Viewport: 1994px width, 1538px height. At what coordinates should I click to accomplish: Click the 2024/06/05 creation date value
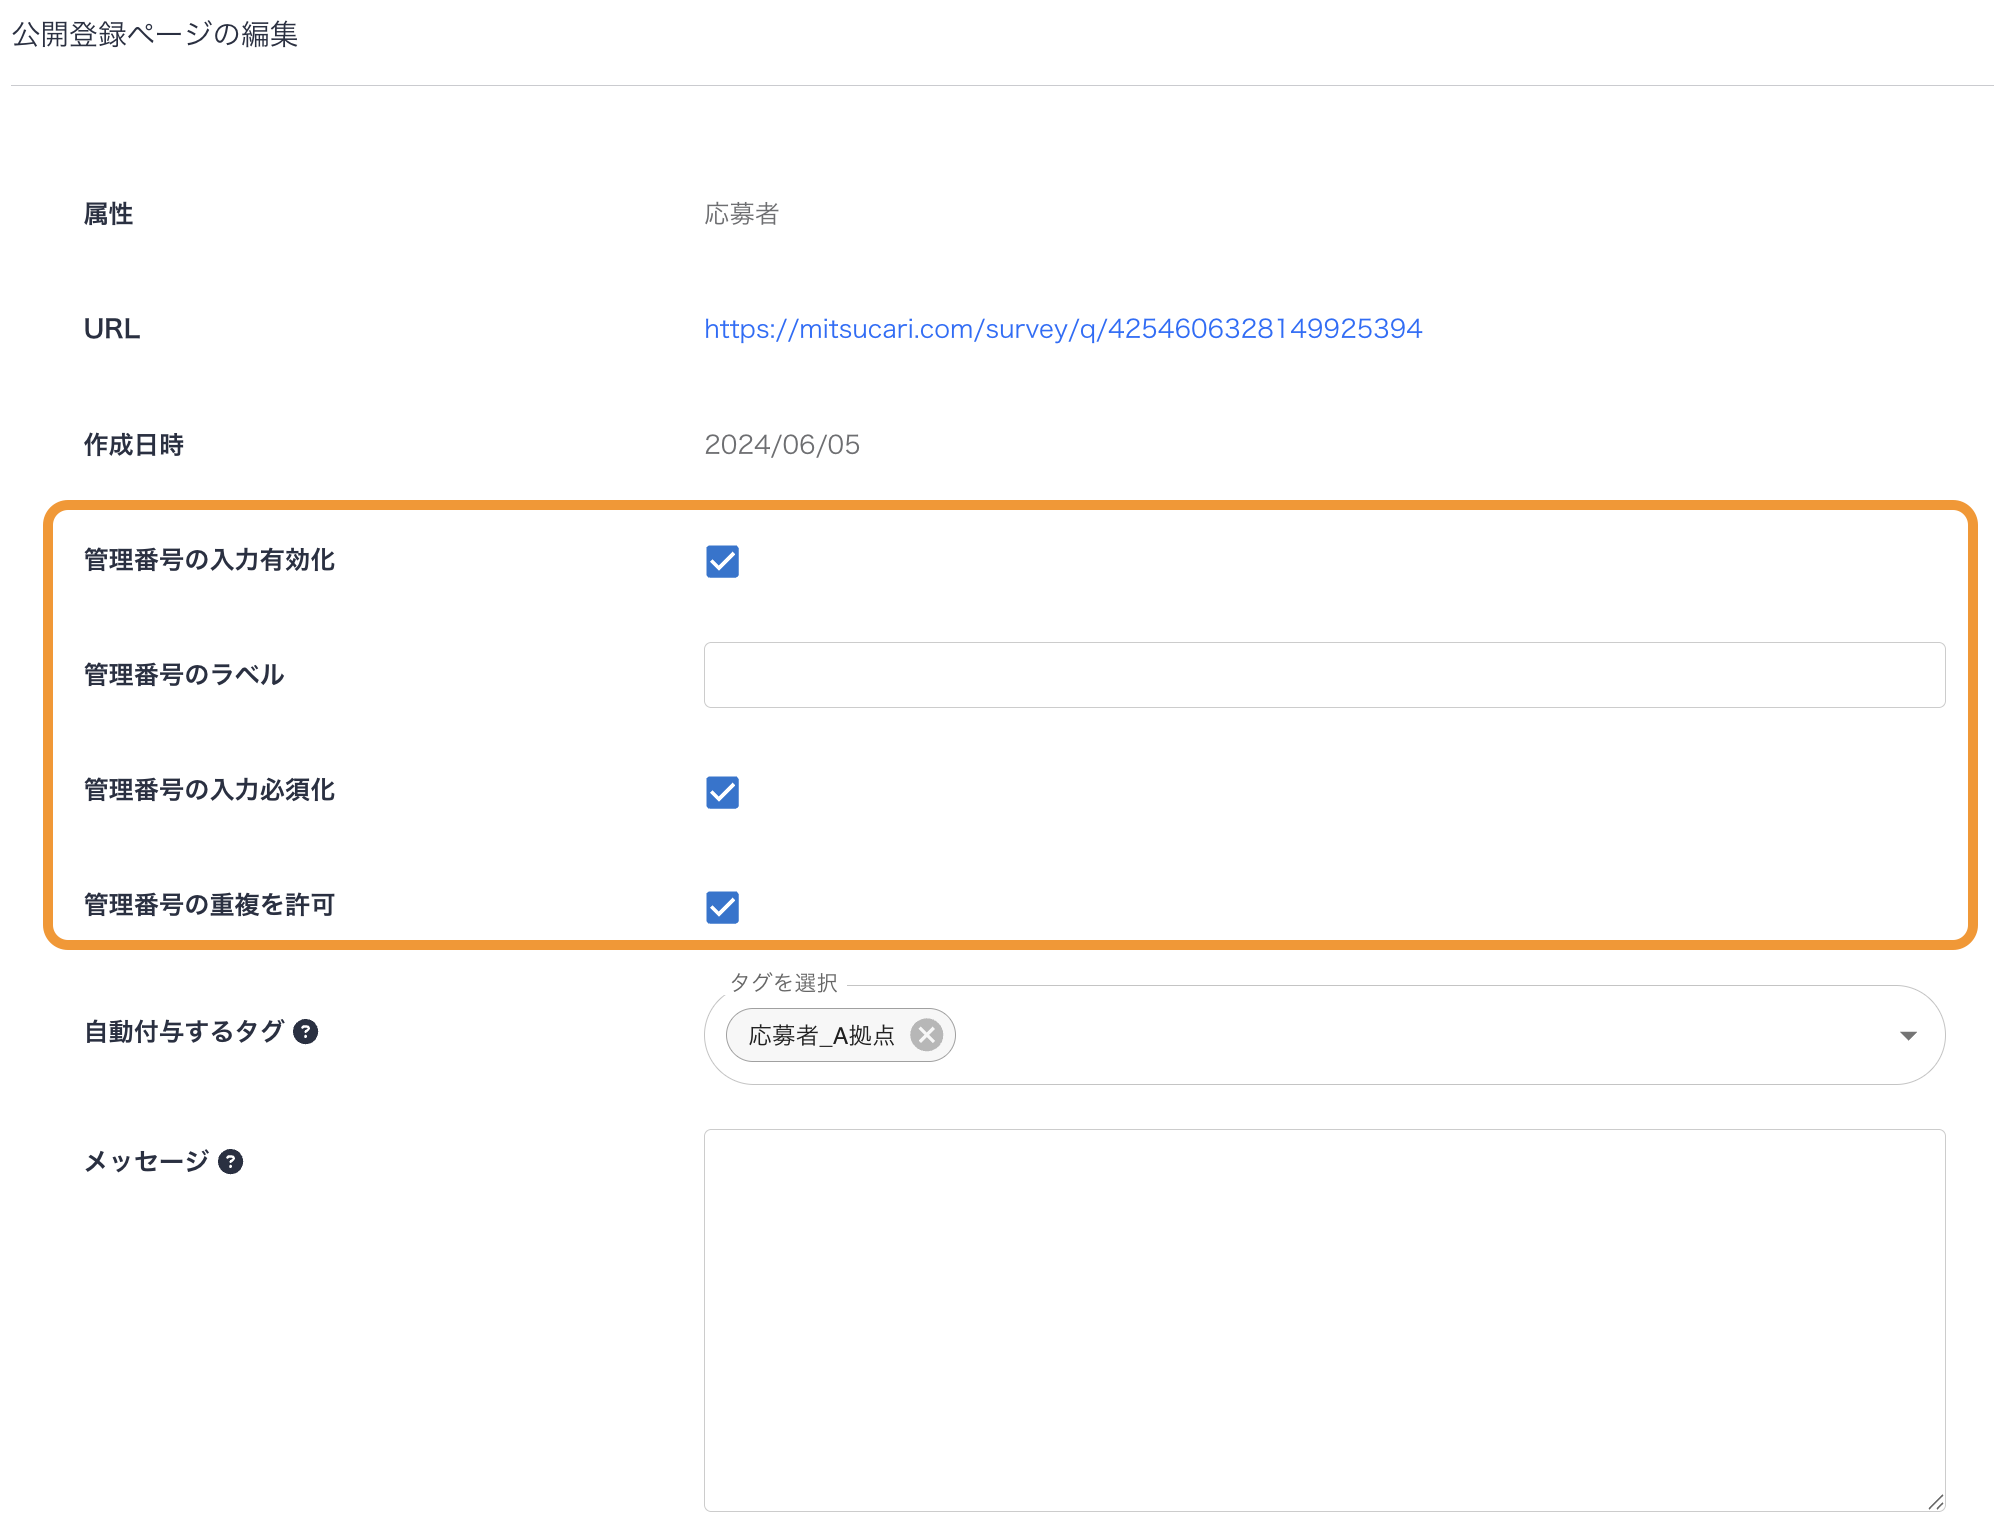click(x=781, y=445)
